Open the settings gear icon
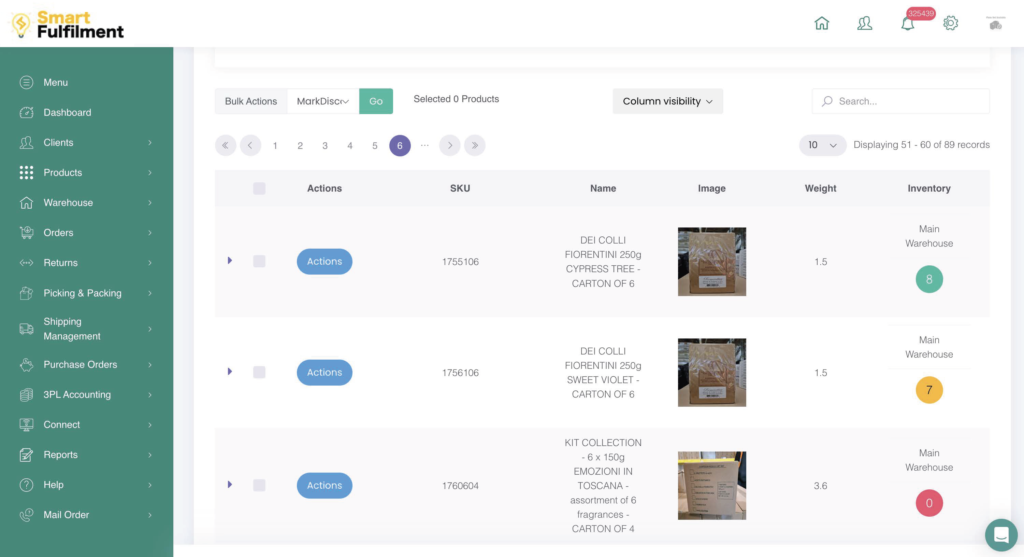Image resolution: width=1024 pixels, height=557 pixels. 951,23
